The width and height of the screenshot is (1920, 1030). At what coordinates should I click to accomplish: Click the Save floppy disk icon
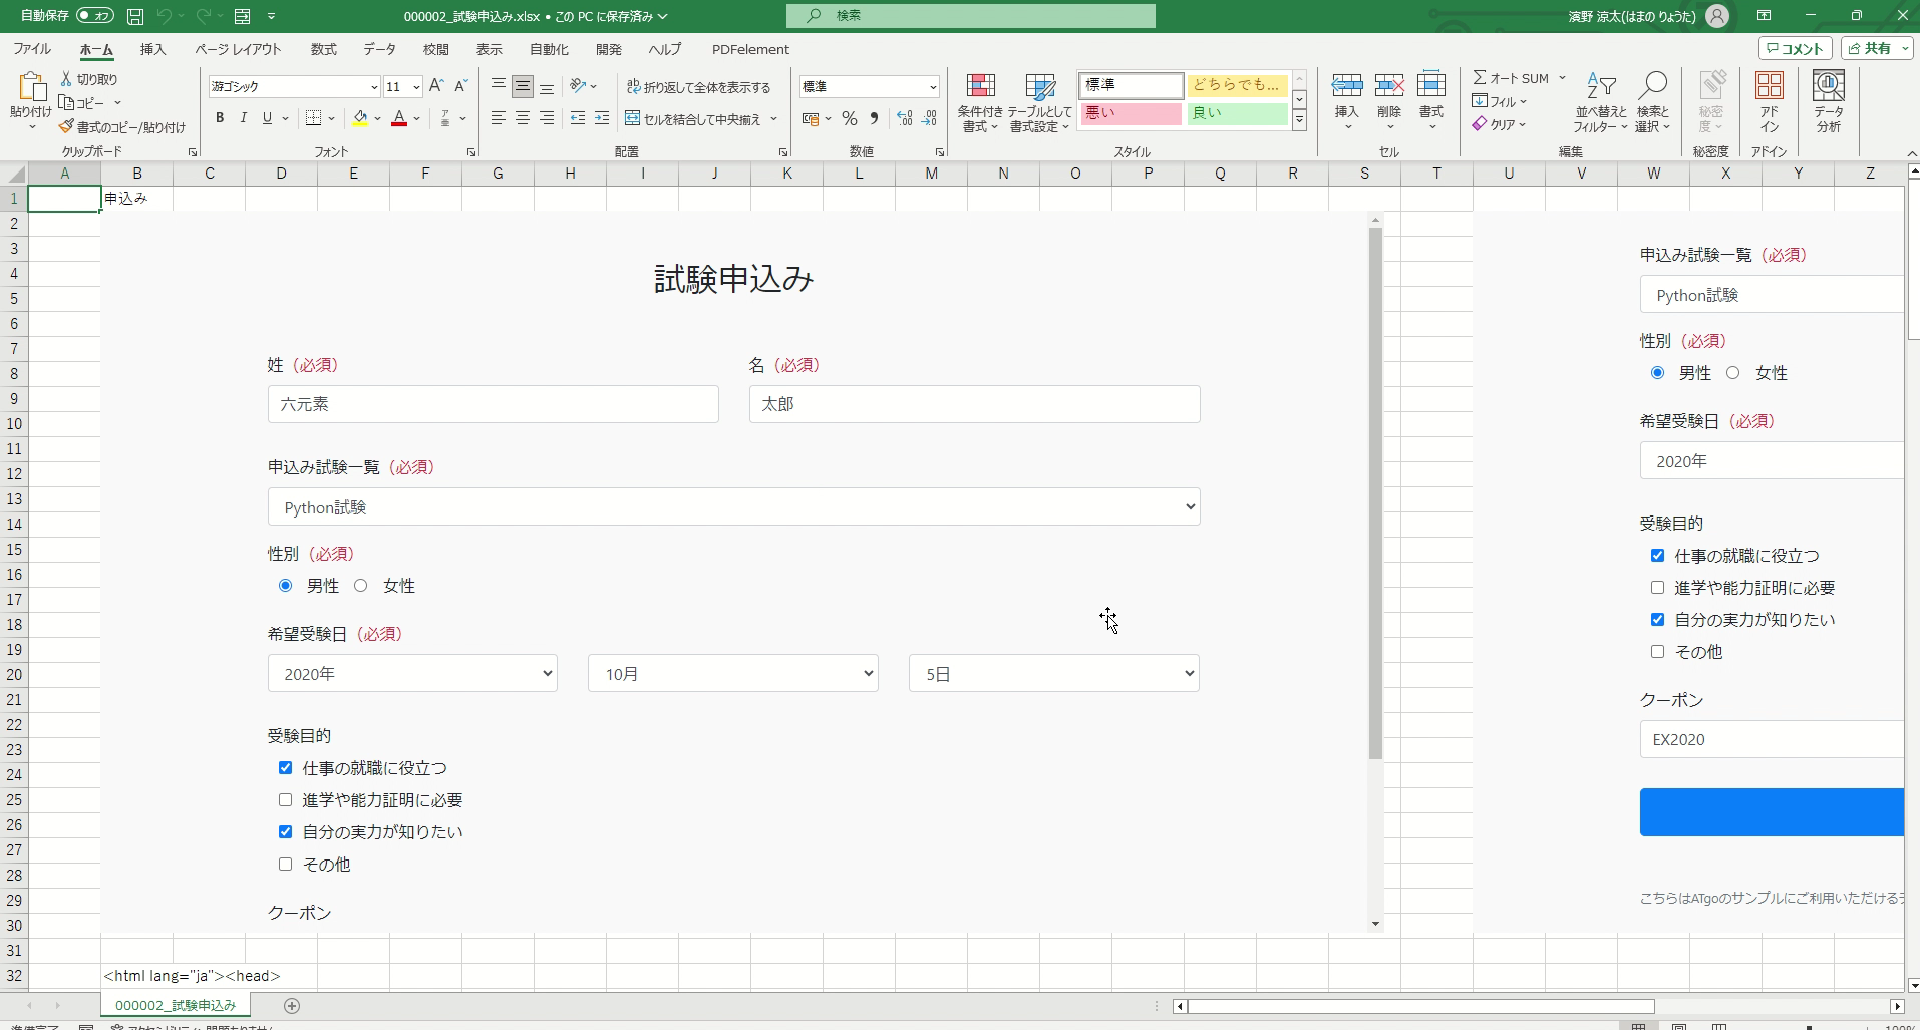(135, 16)
